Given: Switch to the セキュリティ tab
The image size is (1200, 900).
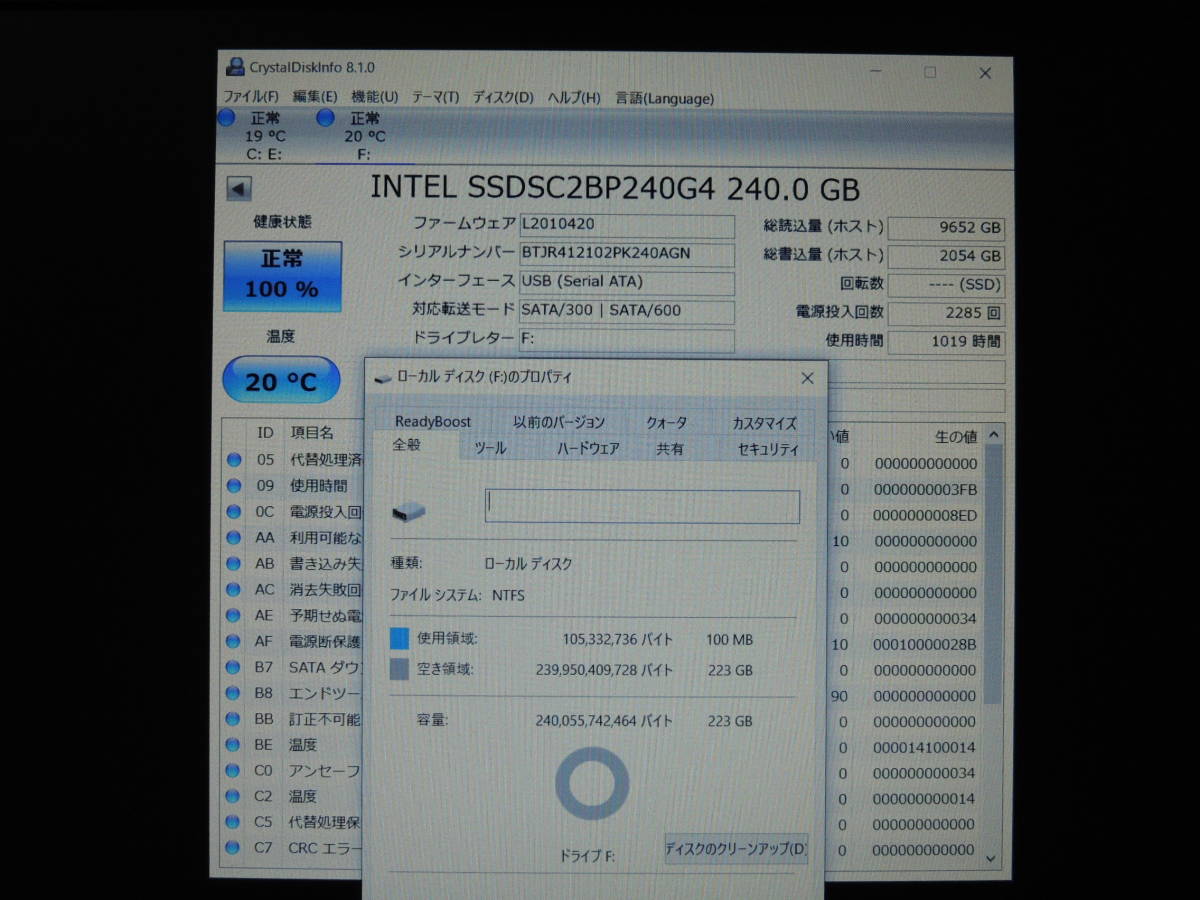Looking at the screenshot, I should tap(768, 449).
